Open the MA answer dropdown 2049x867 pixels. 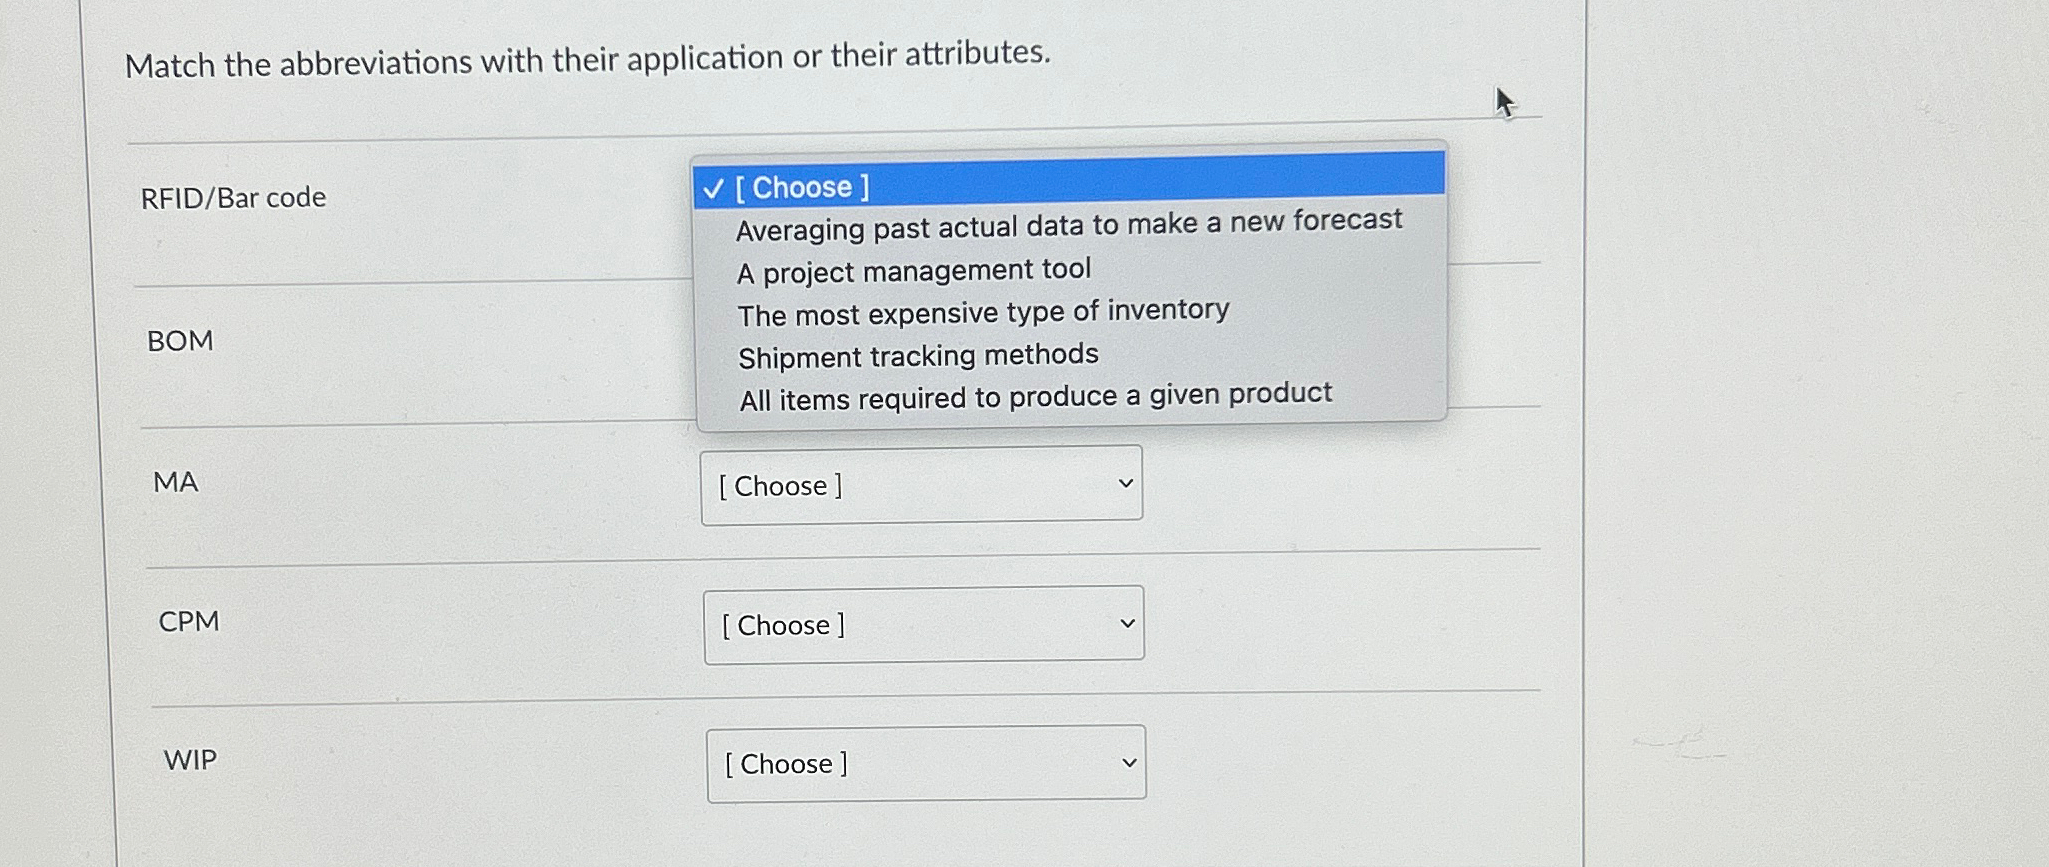click(921, 484)
